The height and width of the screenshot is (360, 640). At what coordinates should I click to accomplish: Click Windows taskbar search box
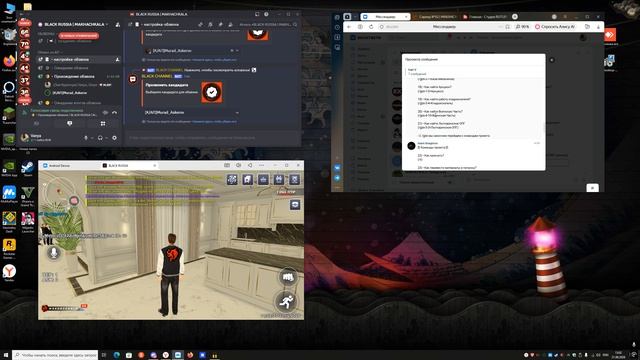pos(55,355)
